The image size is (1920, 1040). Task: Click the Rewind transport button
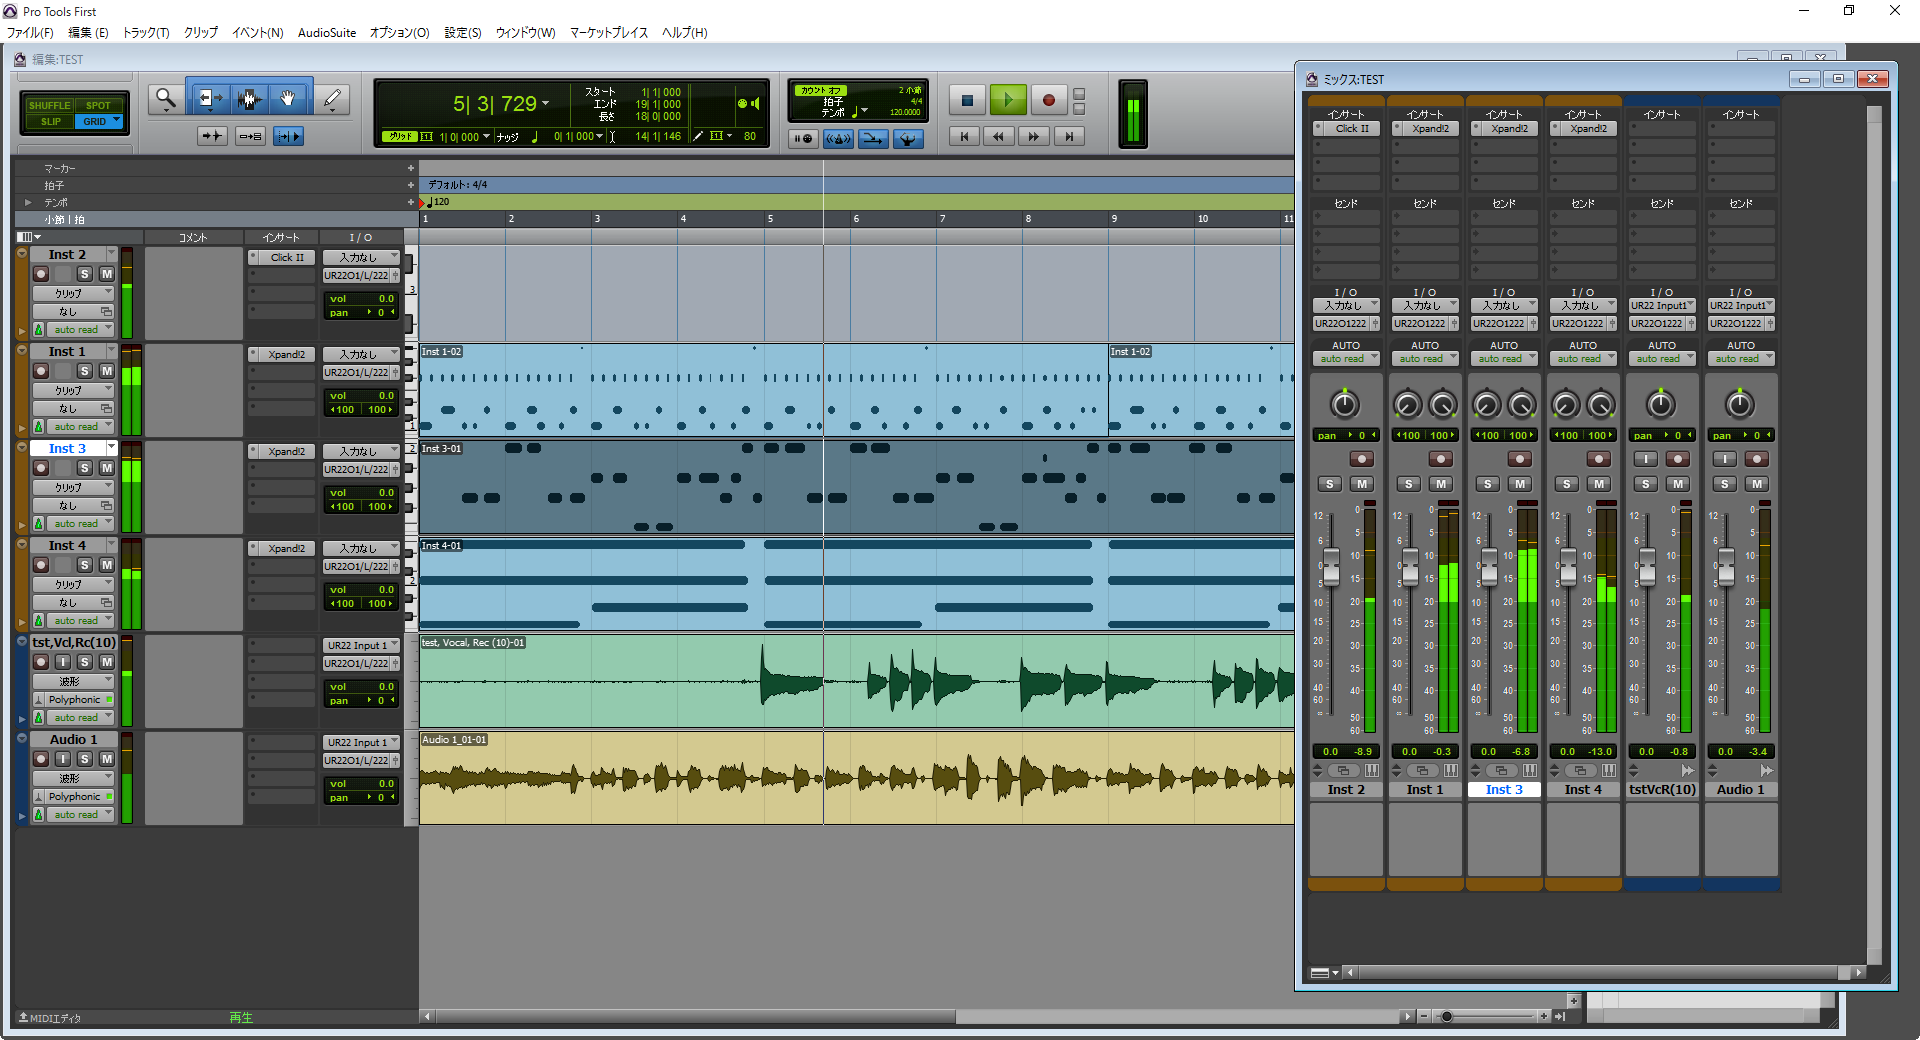998,137
